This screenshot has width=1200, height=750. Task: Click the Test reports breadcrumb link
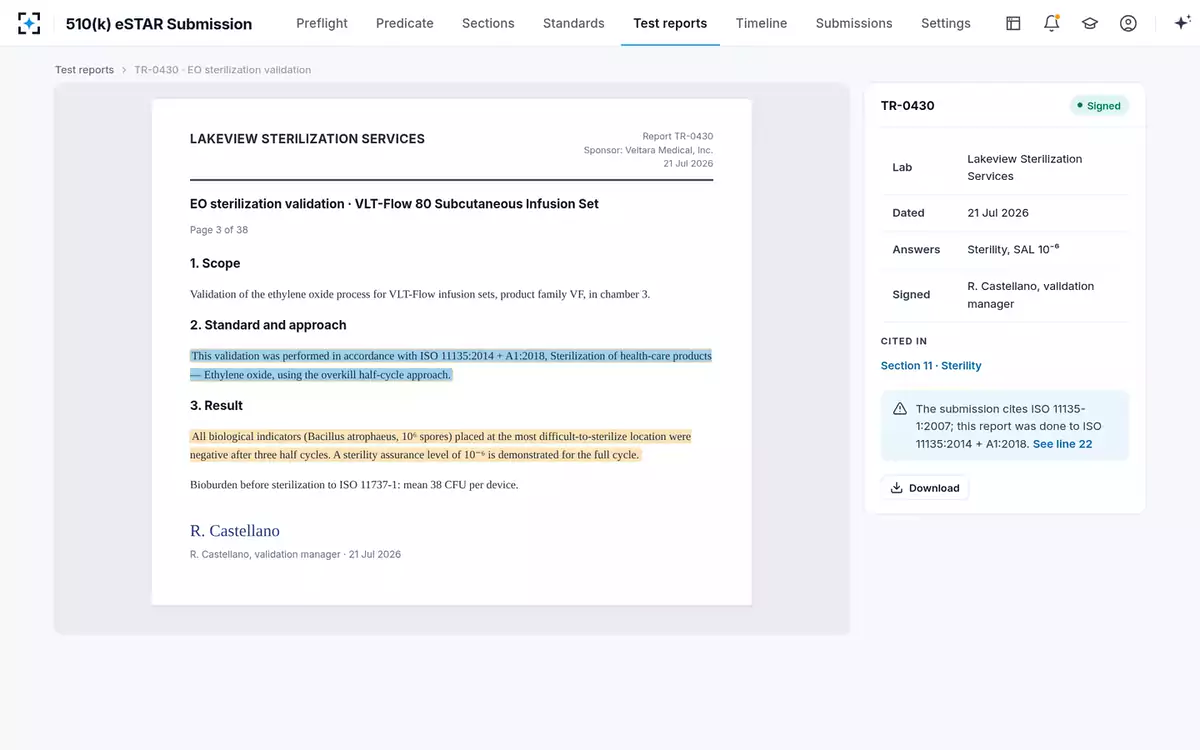coord(84,70)
